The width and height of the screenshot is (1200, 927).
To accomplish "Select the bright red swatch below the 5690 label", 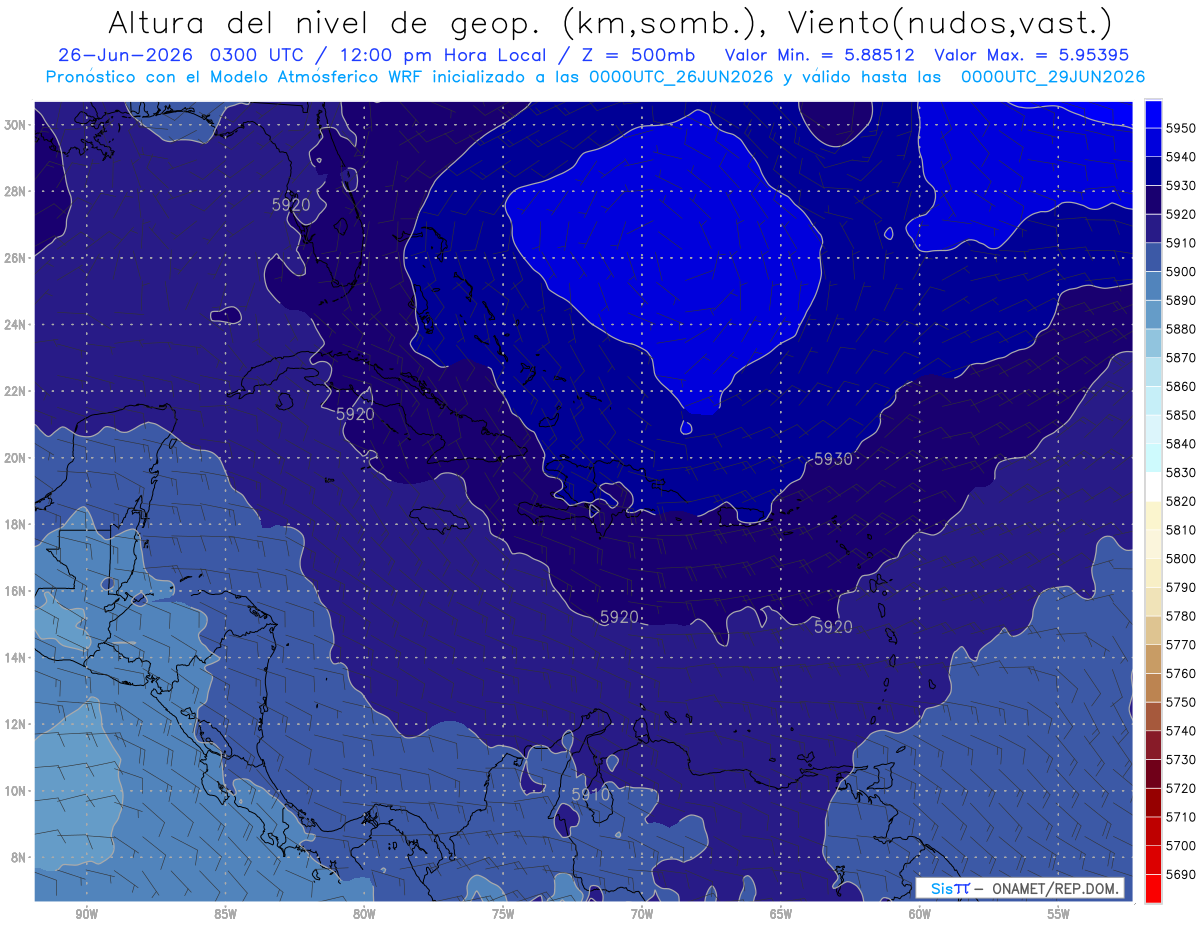I will click(1153, 888).
